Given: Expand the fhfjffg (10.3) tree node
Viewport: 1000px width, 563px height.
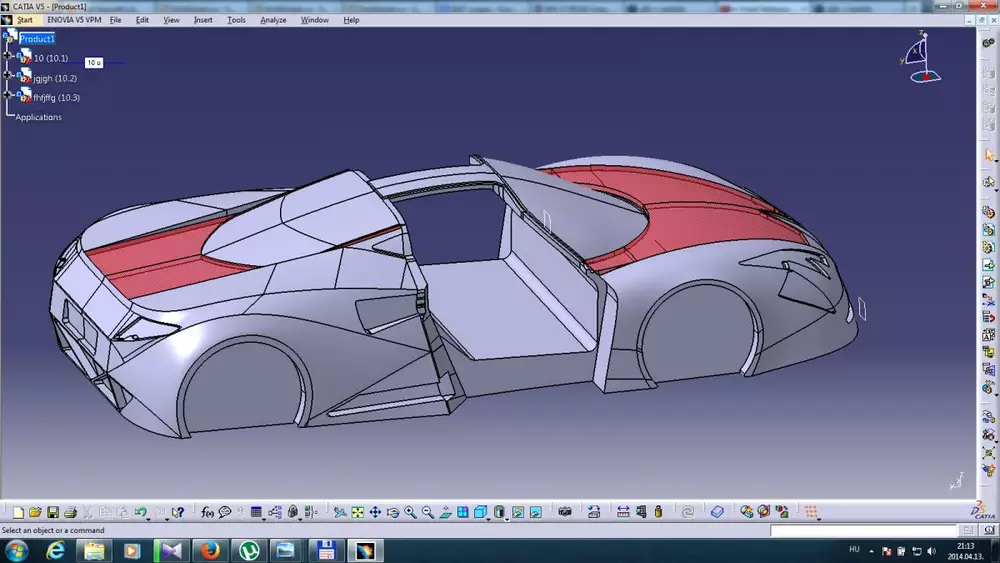Looking at the screenshot, I should click(8, 96).
